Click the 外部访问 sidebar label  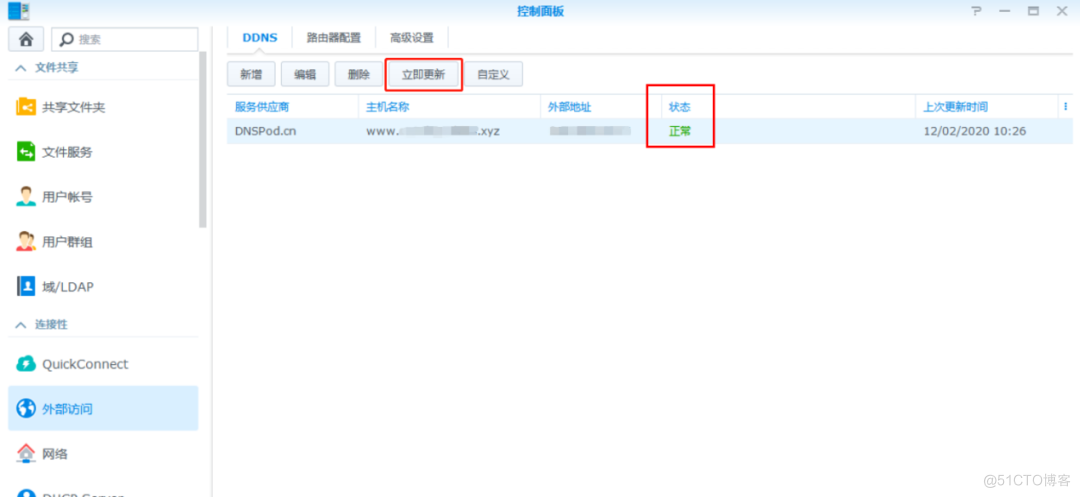click(x=68, y=409)
